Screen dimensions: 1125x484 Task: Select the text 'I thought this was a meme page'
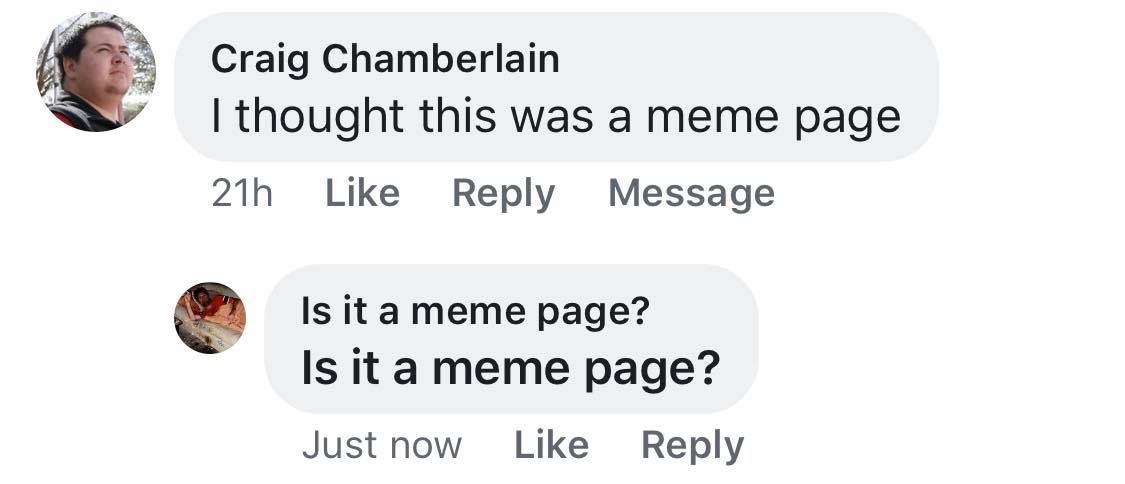[x=556, y=117]
